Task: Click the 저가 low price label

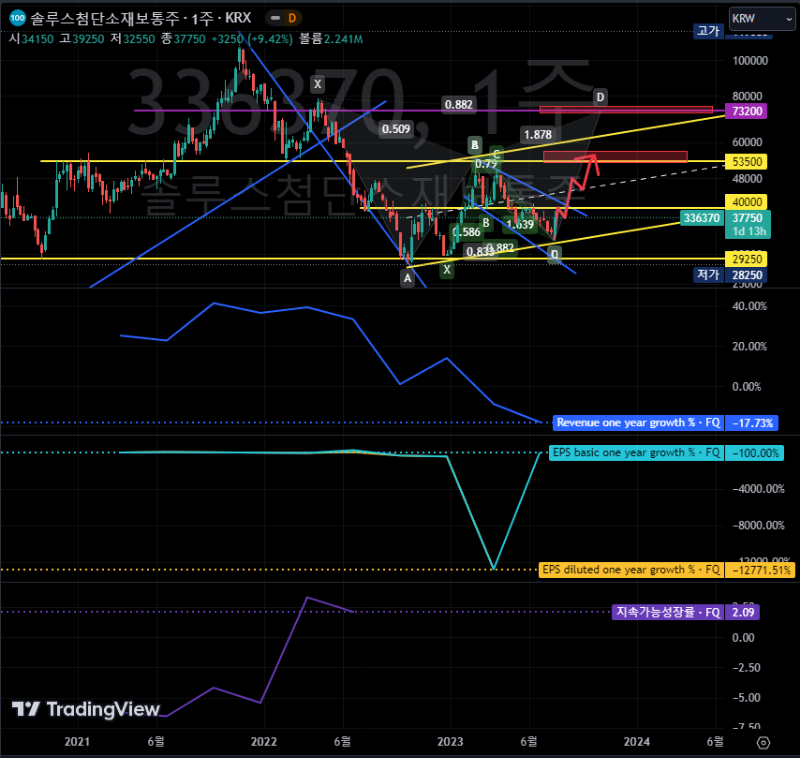Action: pos(708,275)
